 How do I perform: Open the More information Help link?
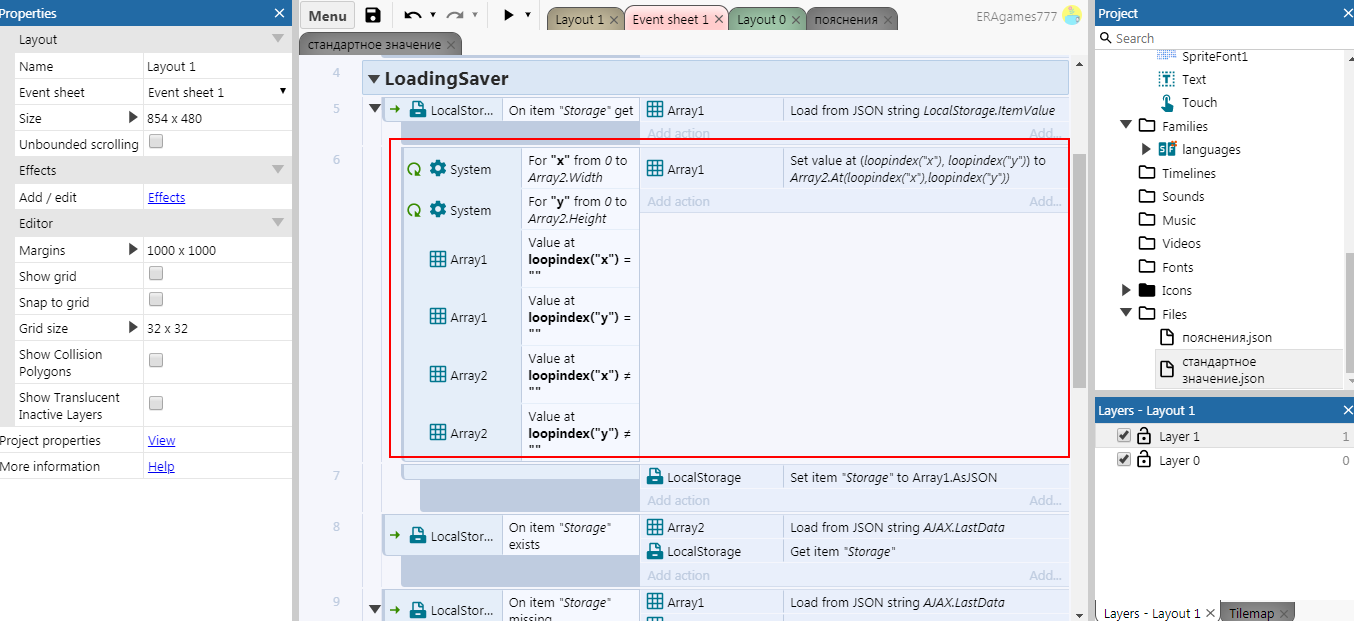pyautogui.click(x=161, y=466)
